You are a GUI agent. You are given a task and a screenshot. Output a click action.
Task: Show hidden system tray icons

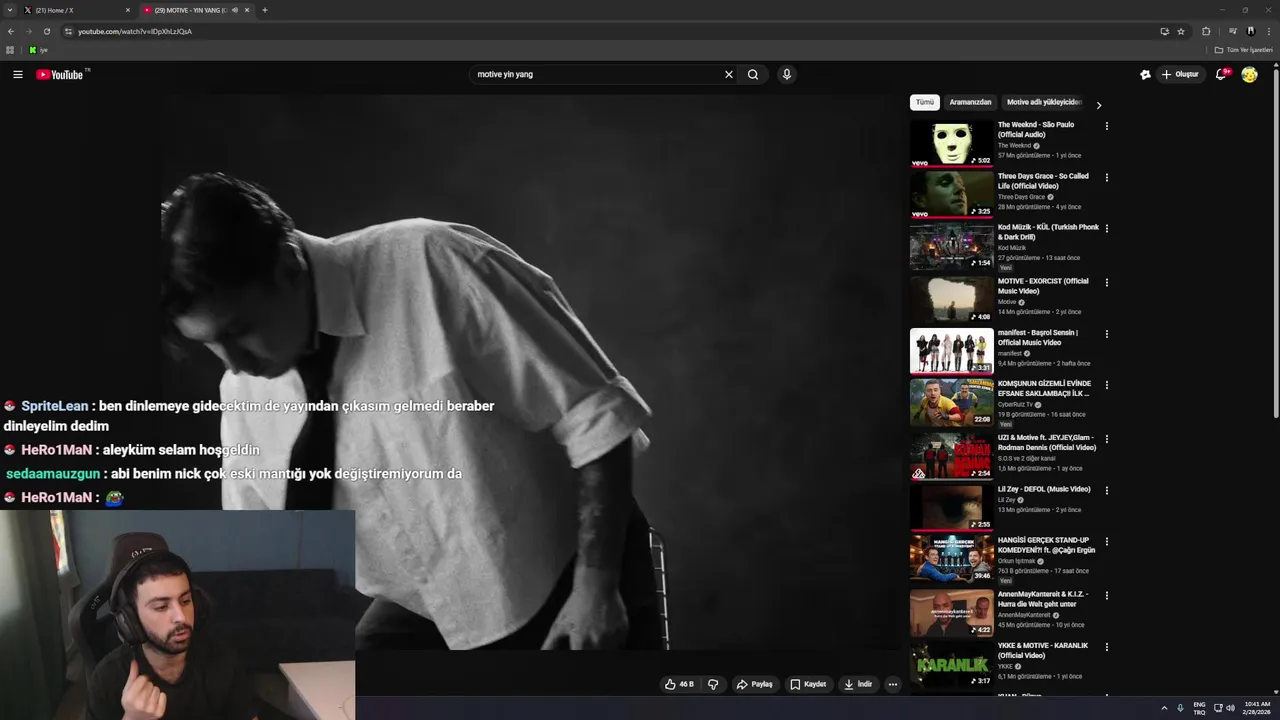point(1164,708)
